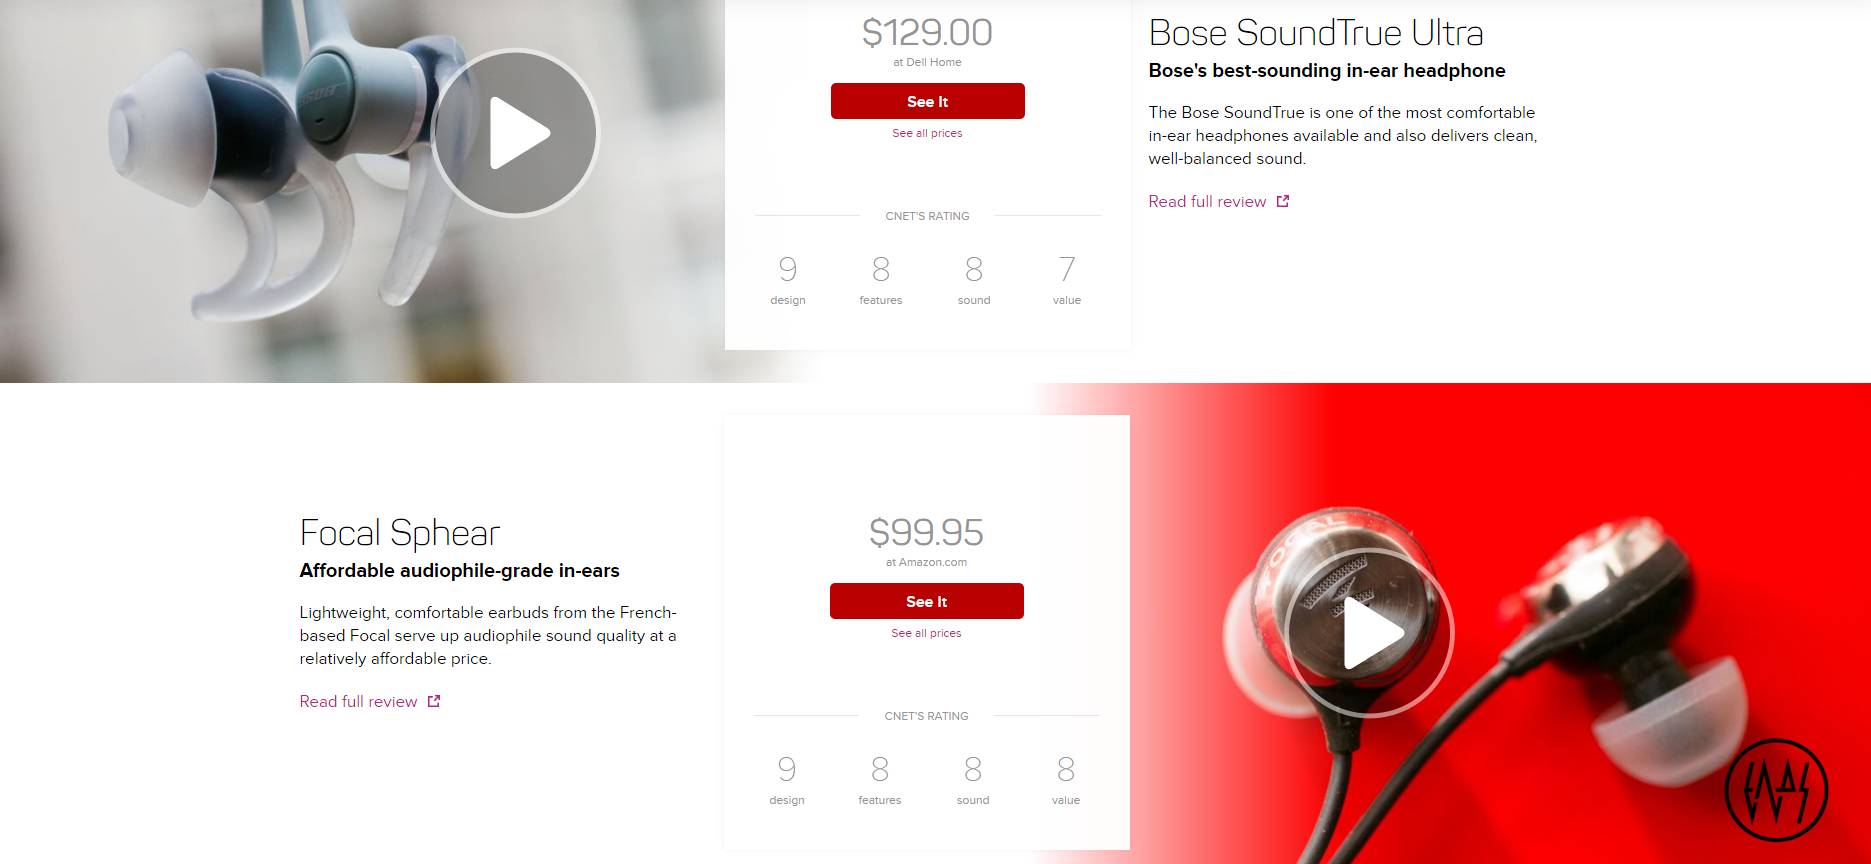Click the Bose SoundTrue Ultra title
The width and height of the screenshot is (1871, 864).
coord(1316,33)
